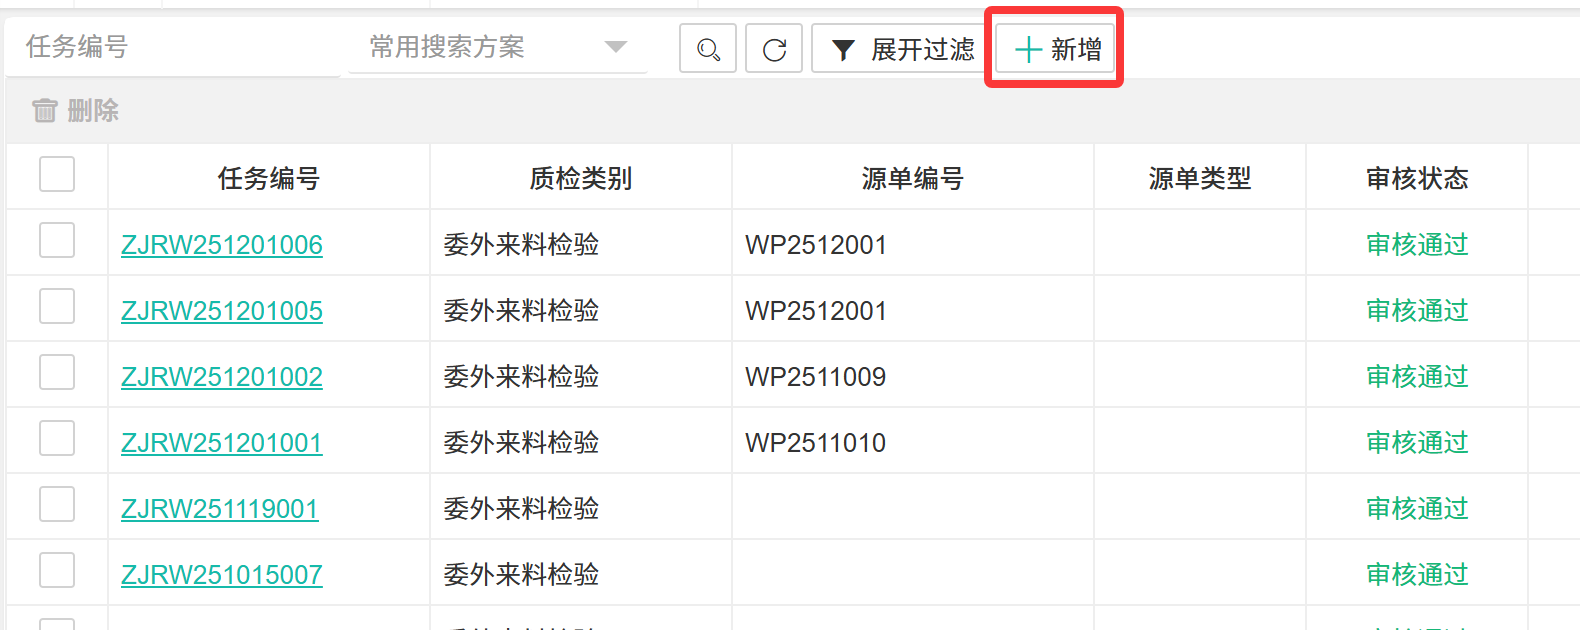Click 审核通过 status in ZJRW251201006 row
1580x630 pixels.
[x=1417, y=245]
